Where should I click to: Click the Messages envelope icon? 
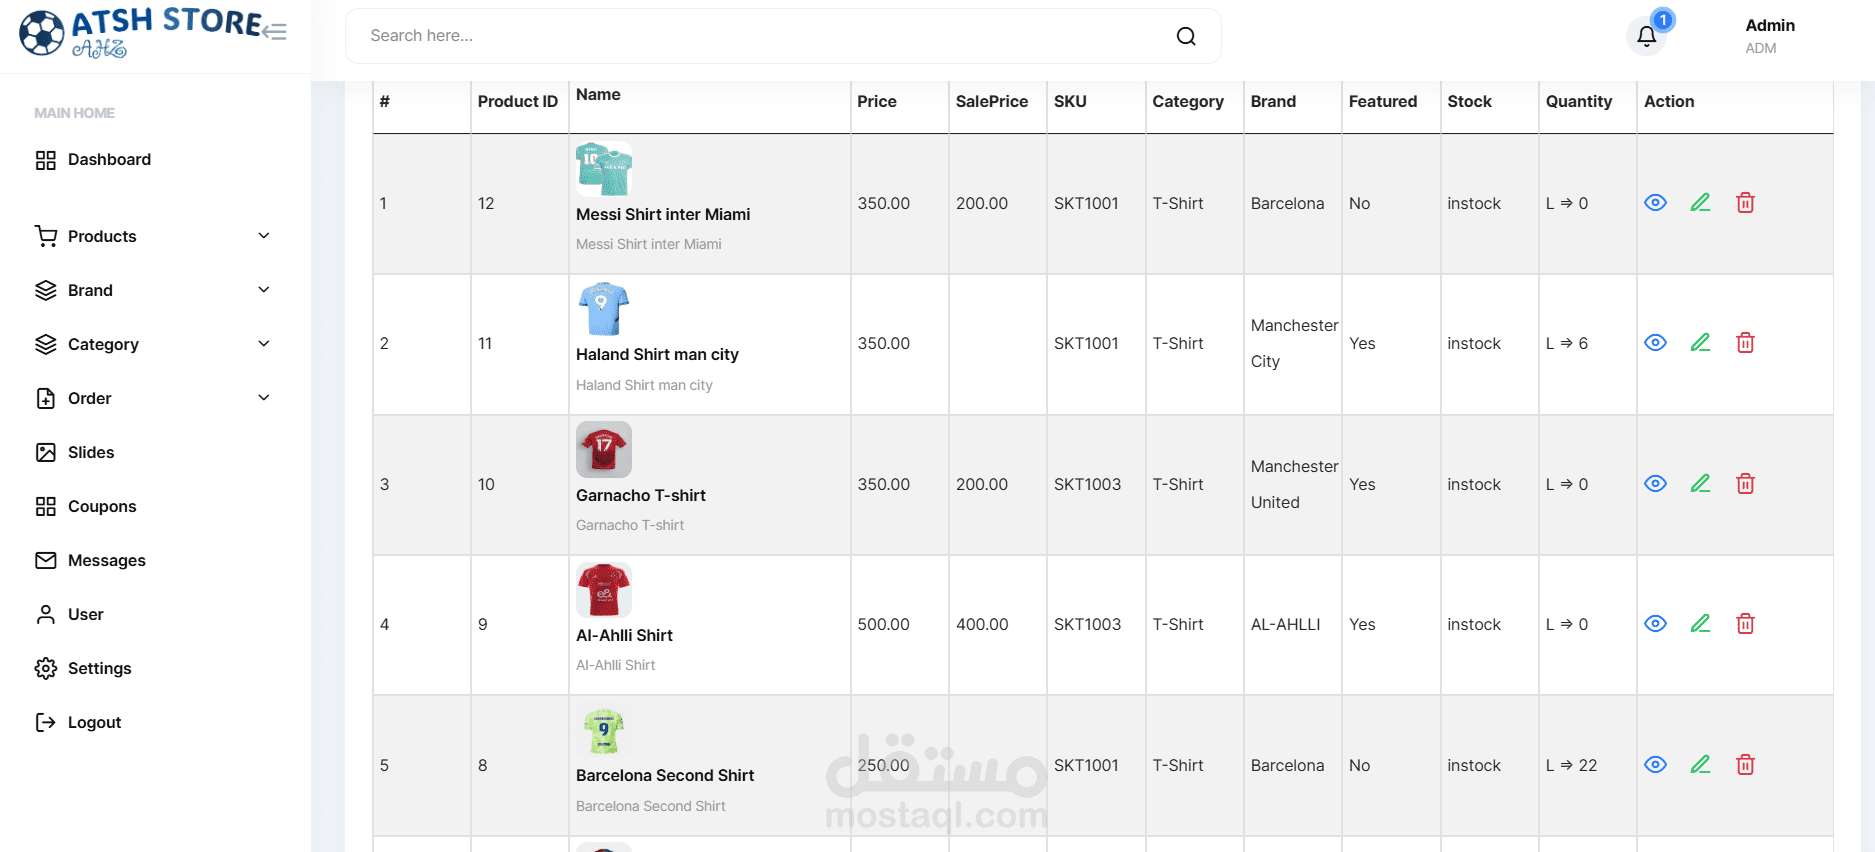[46, 560]
